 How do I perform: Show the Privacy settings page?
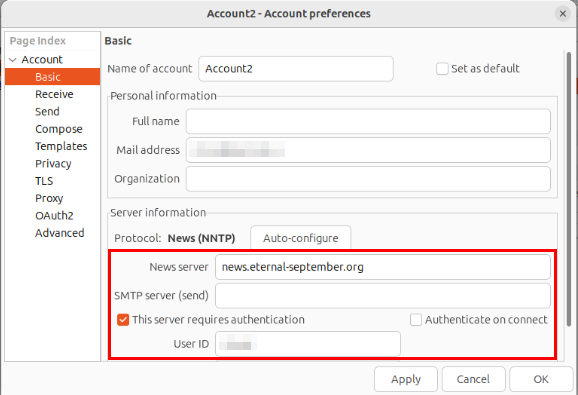pos(52,163)
